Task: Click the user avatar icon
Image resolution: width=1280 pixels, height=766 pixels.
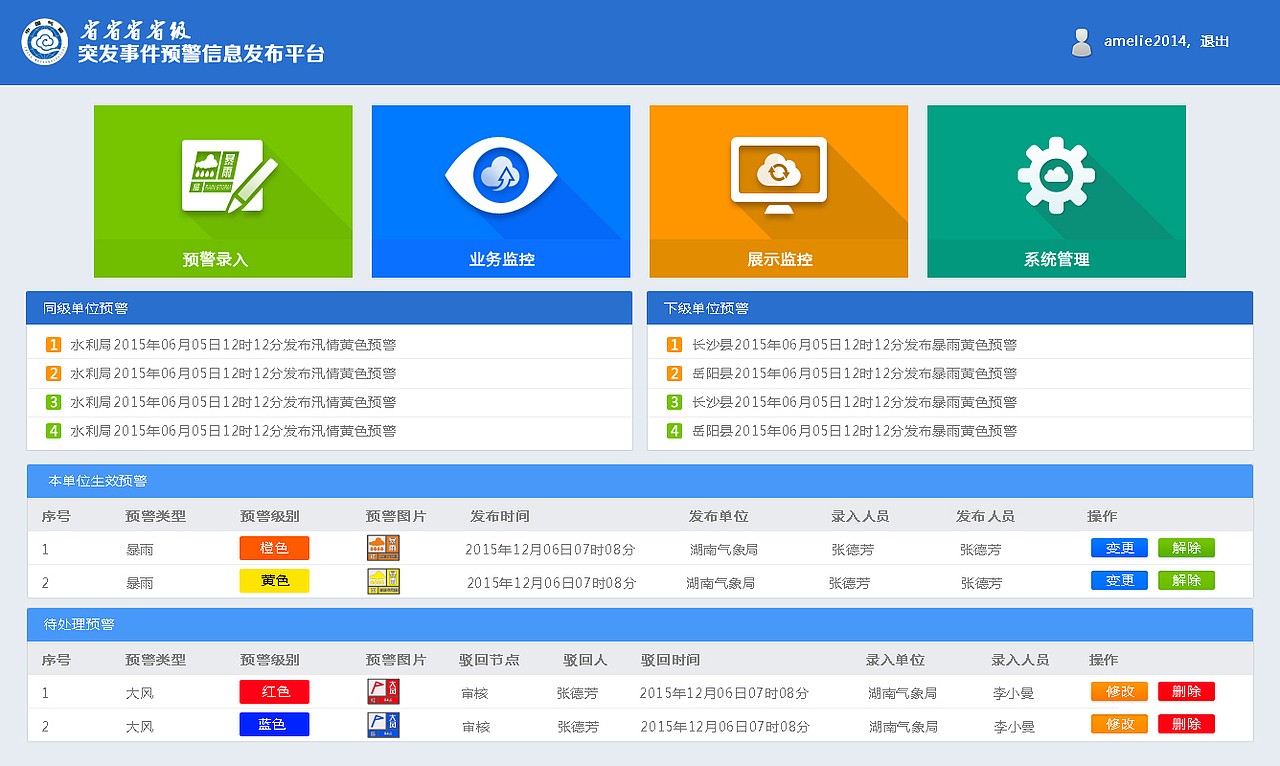Action: point(1082,42)
